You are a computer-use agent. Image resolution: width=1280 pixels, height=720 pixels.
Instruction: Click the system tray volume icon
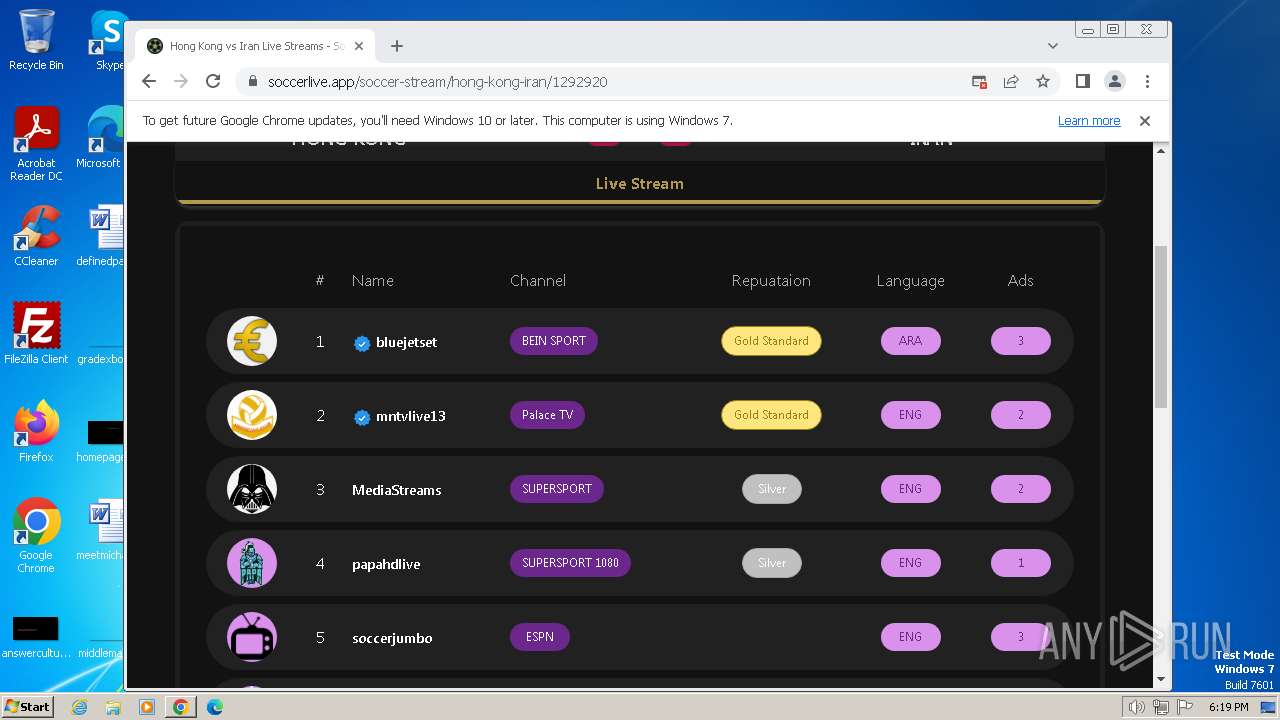[1137, 707]
